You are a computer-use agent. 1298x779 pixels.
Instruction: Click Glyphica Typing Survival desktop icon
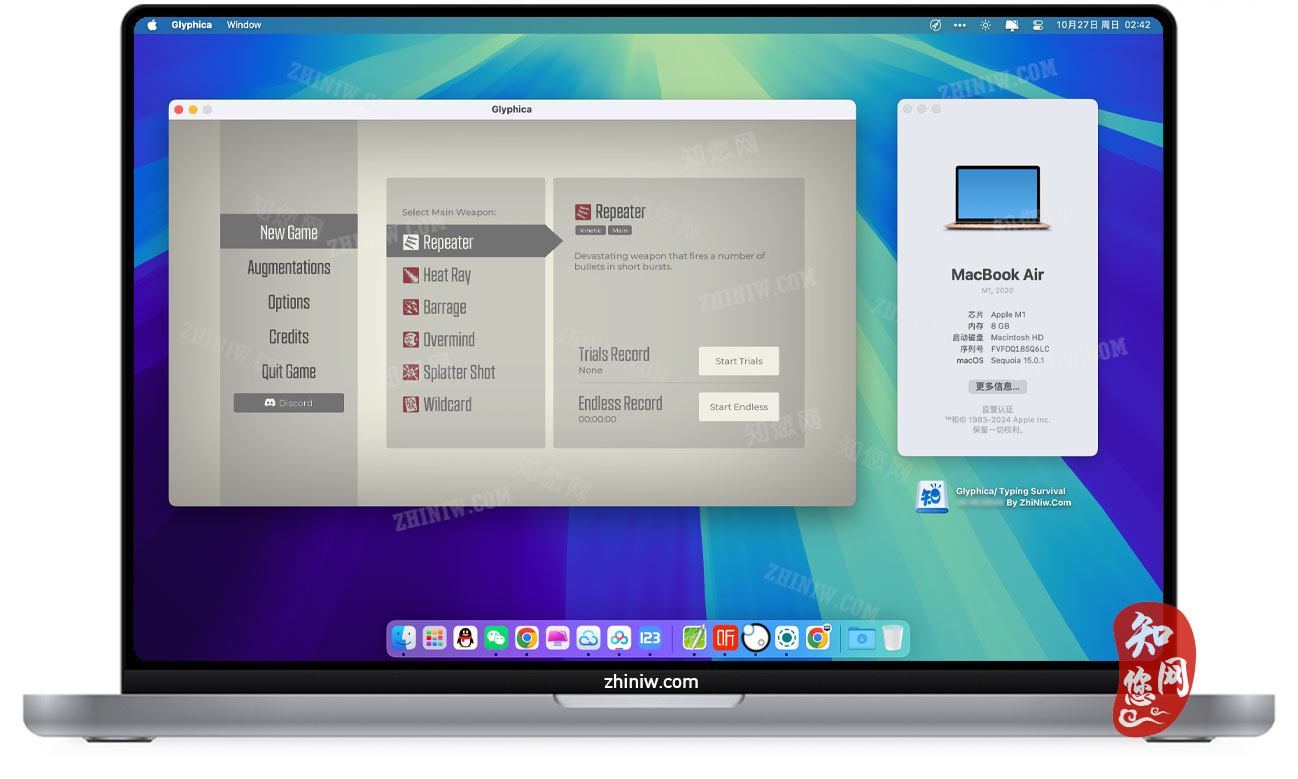(932, 497)
